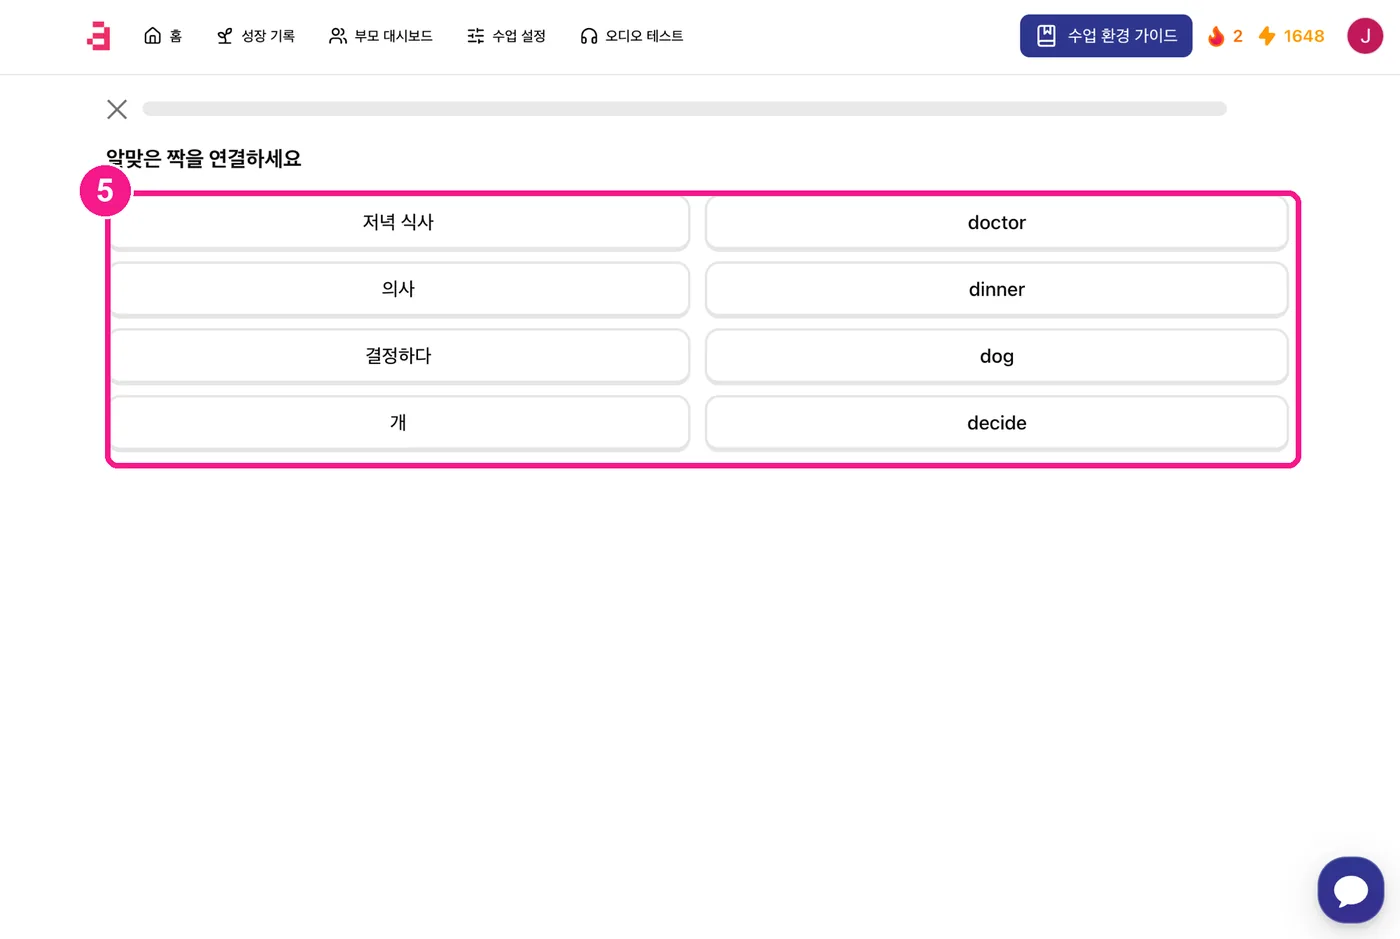Go to 홈 home tab

tap(163, 36)
